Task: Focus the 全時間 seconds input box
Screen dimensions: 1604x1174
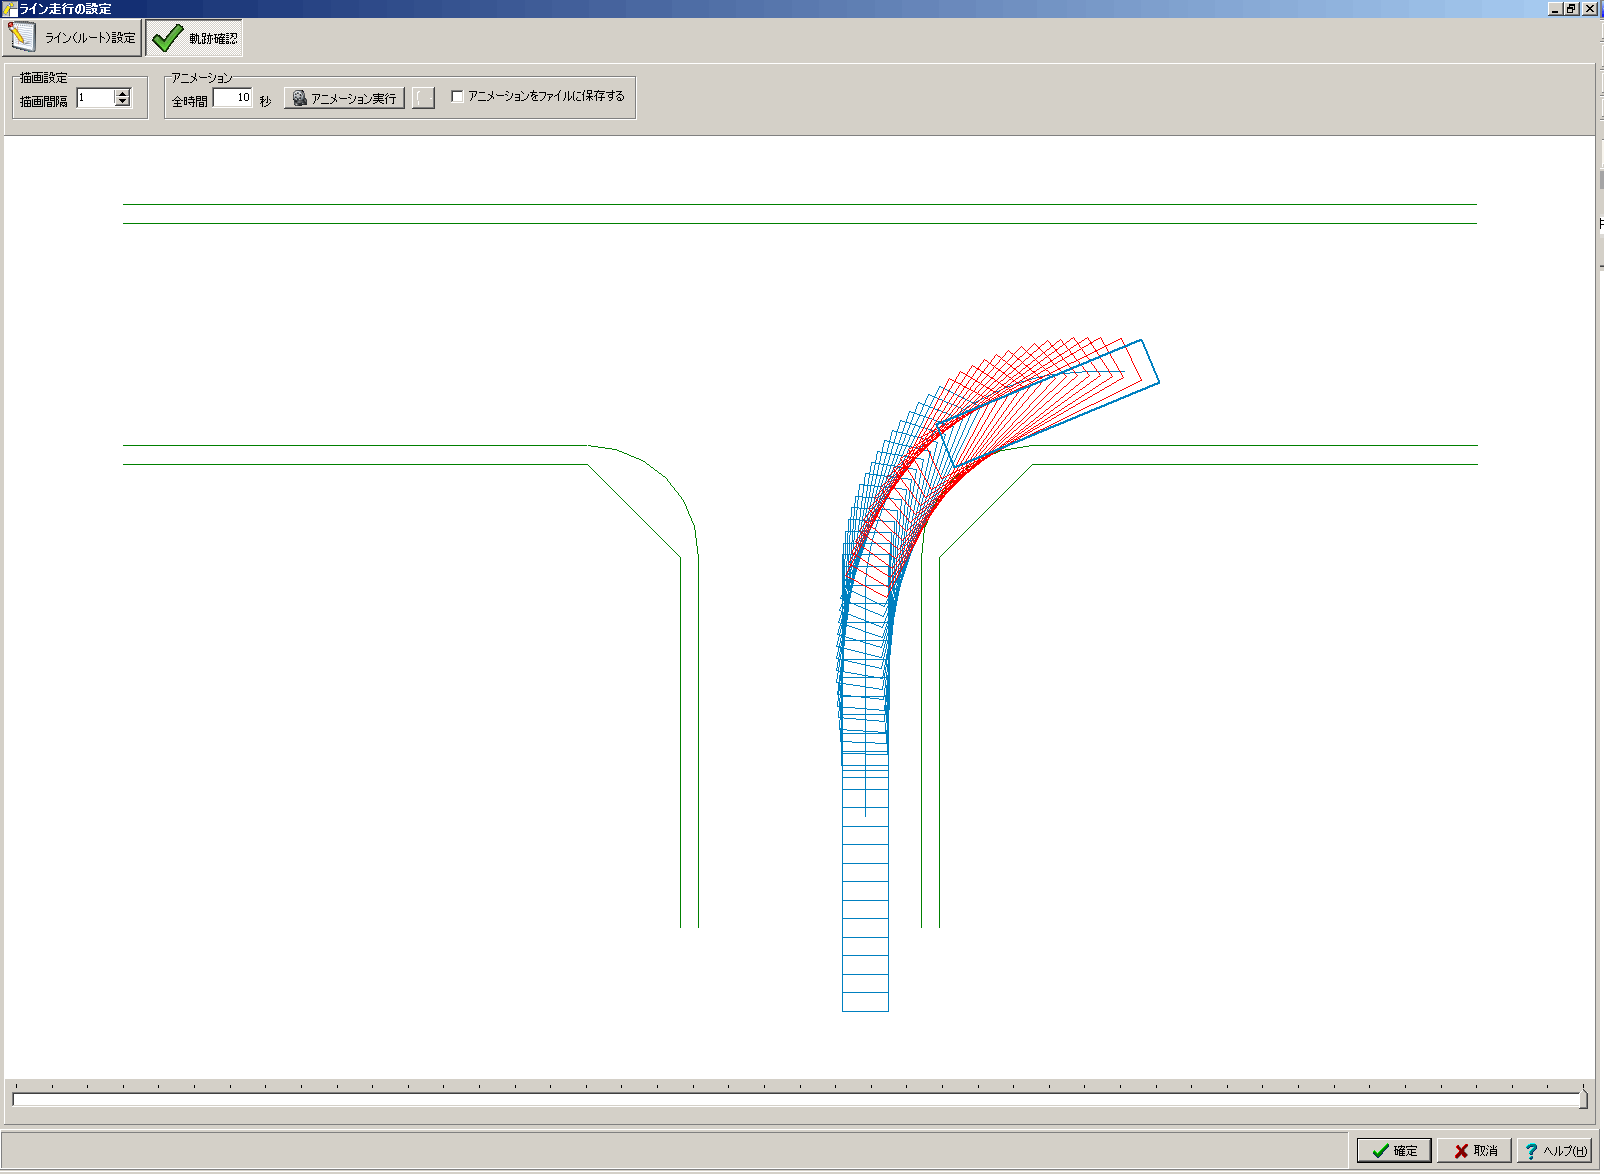Action: coord(232,98)
